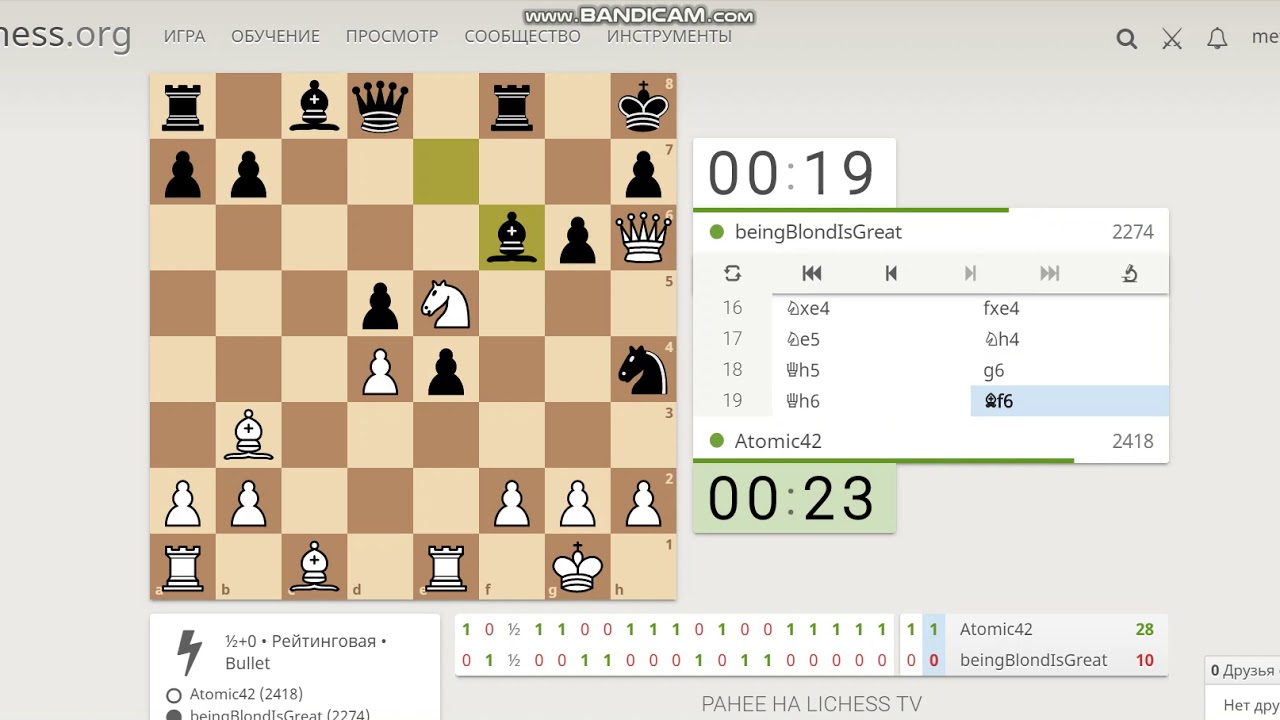
Task: Open the beingBlondIsGreat player profile
Action: click(818, 232)
